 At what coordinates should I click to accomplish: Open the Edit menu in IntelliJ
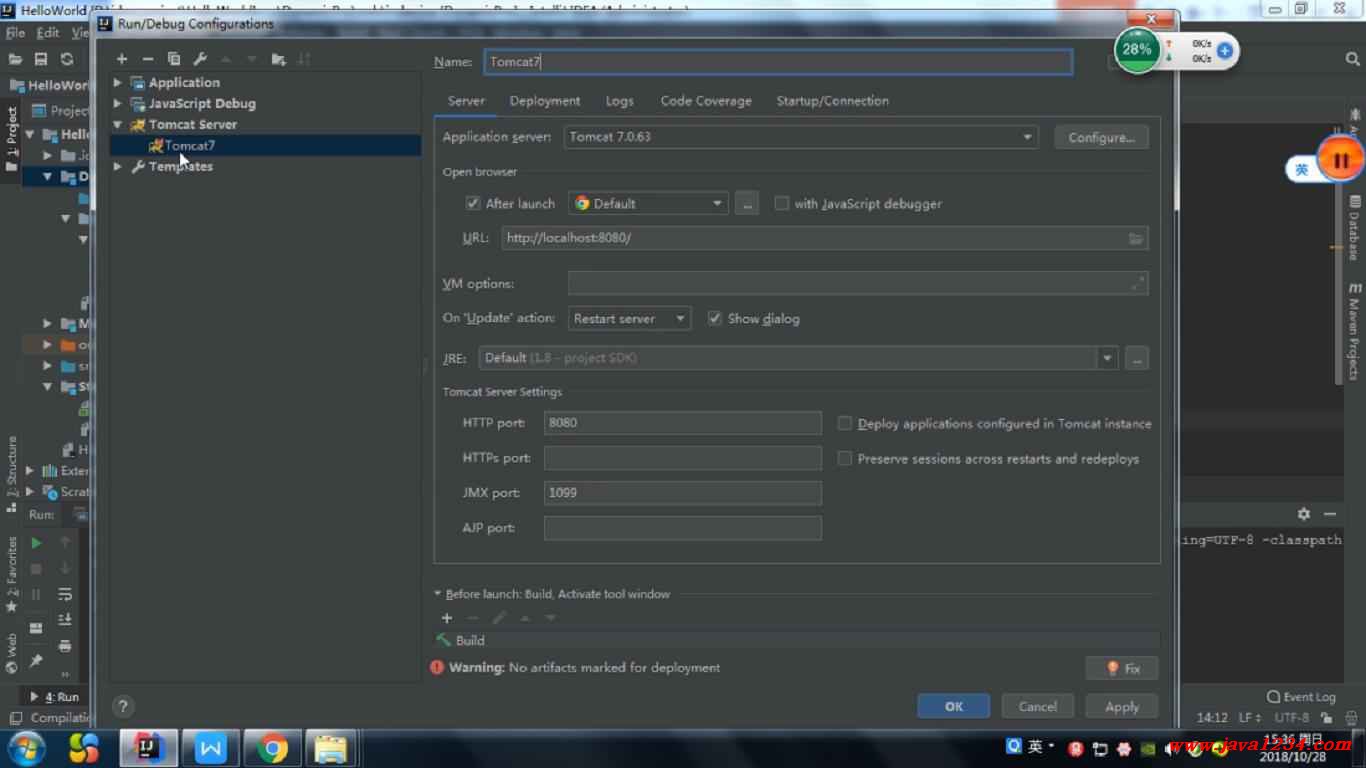(48, 33)
